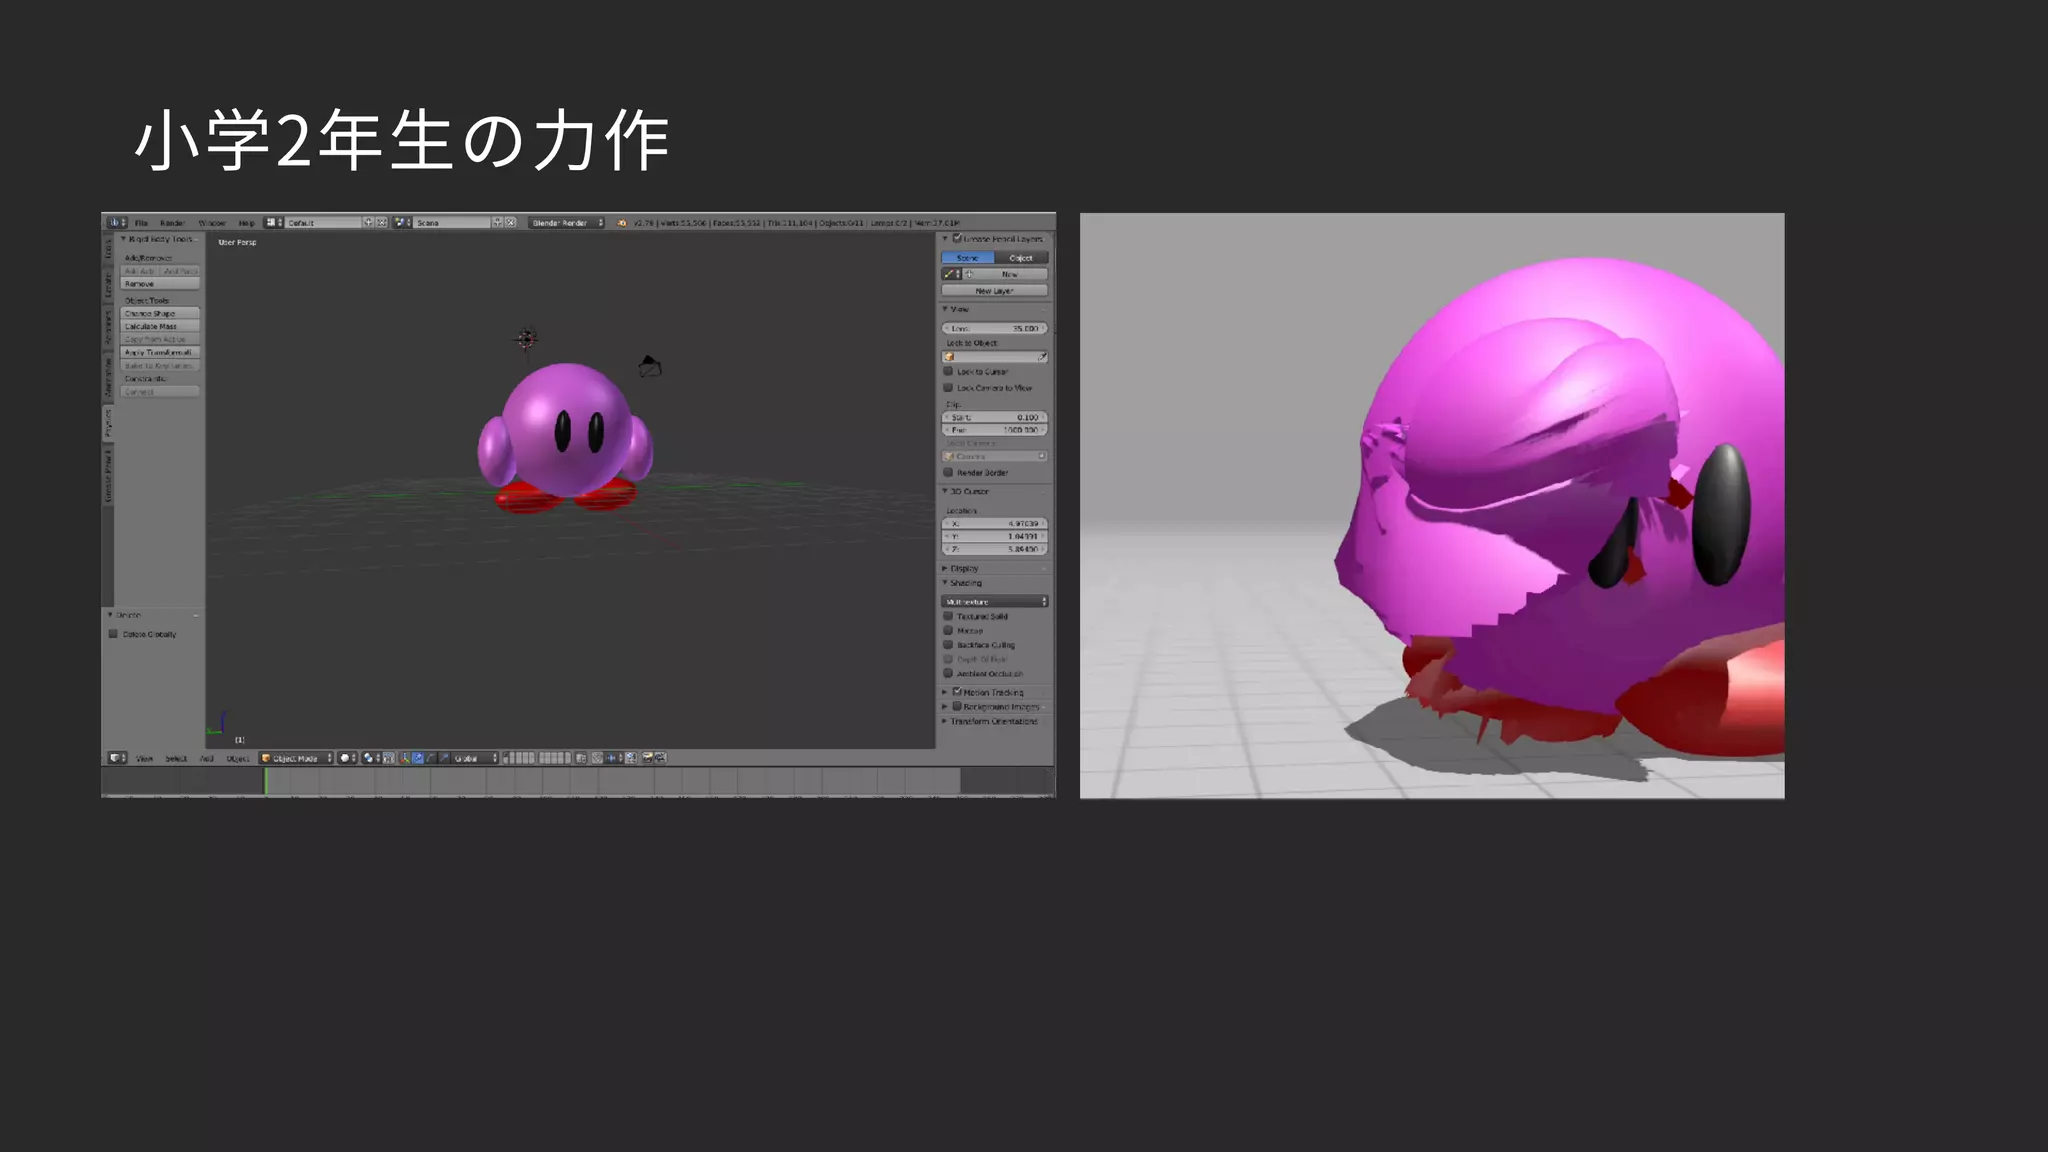
Task: Open the Blender Render engine dropdown
Action: point(566,222)
